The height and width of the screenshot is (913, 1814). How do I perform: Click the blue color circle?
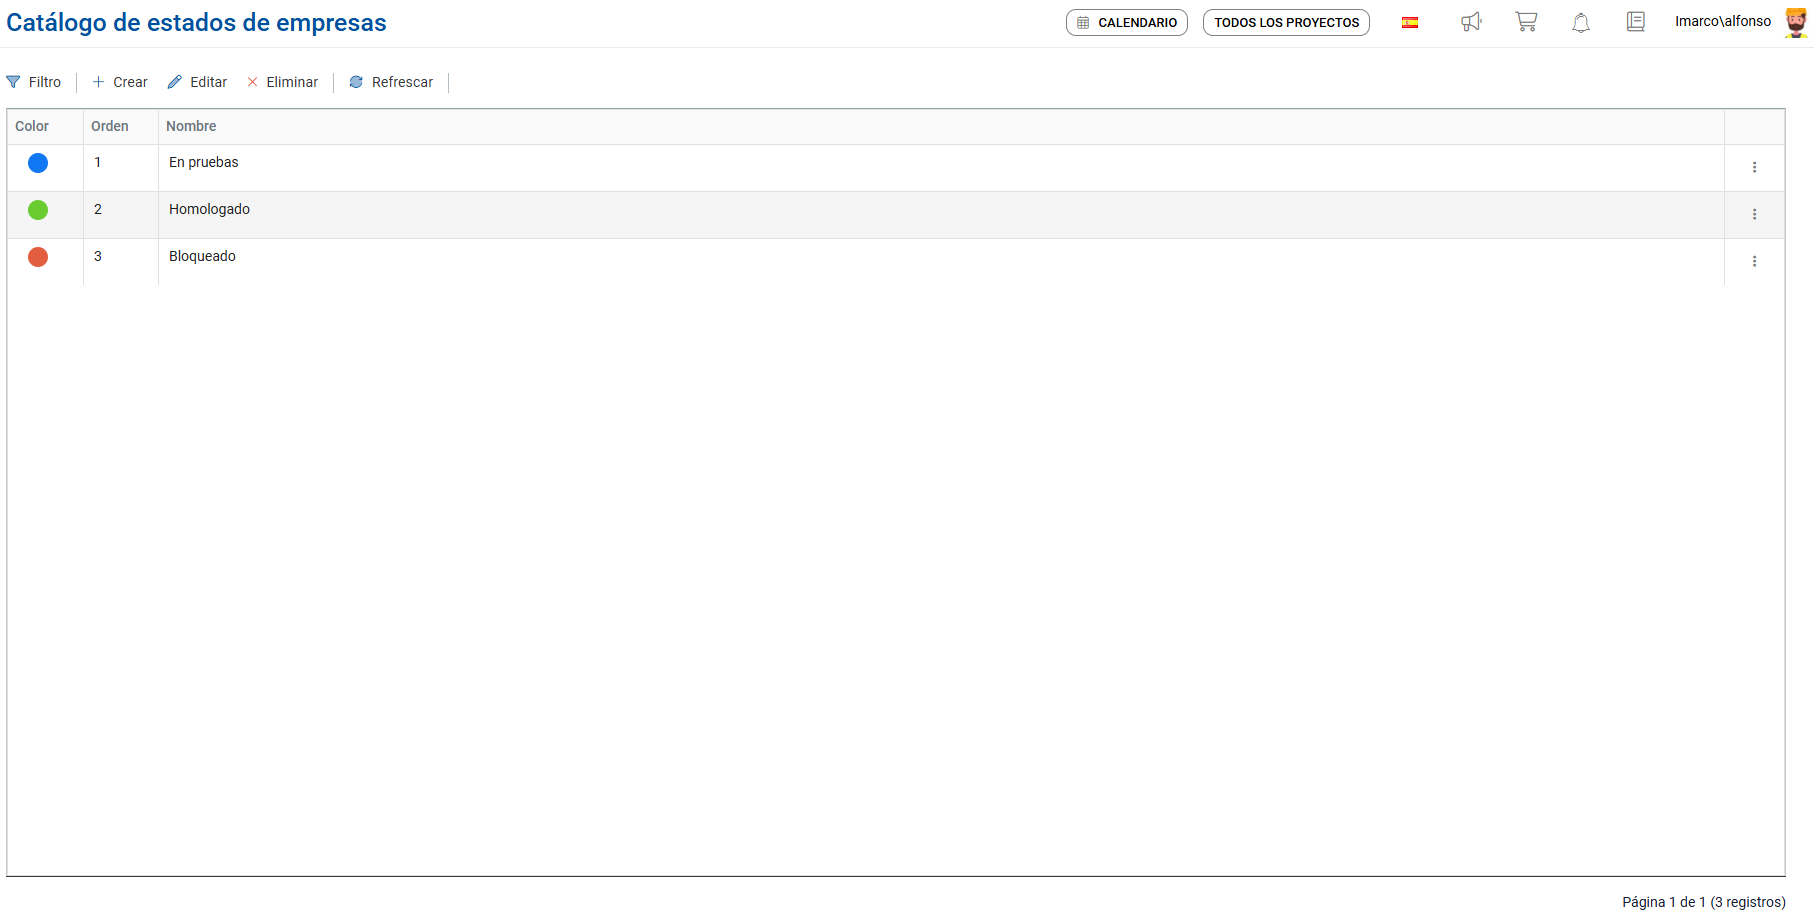tap(38, 163)
